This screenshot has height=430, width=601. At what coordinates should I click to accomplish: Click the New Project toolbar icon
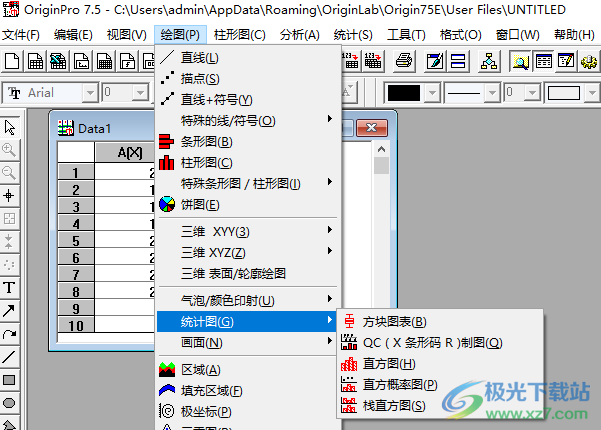tap(12, 61)
